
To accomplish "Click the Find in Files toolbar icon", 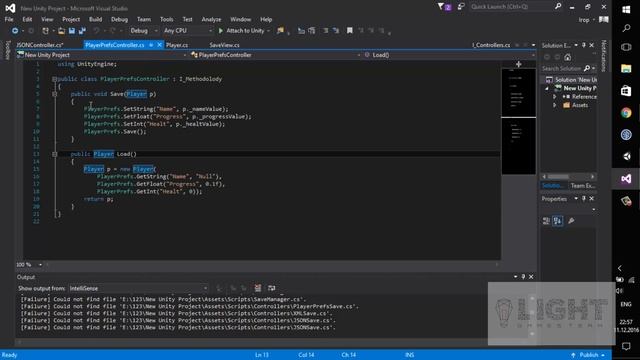I will (x=280, y=31).
